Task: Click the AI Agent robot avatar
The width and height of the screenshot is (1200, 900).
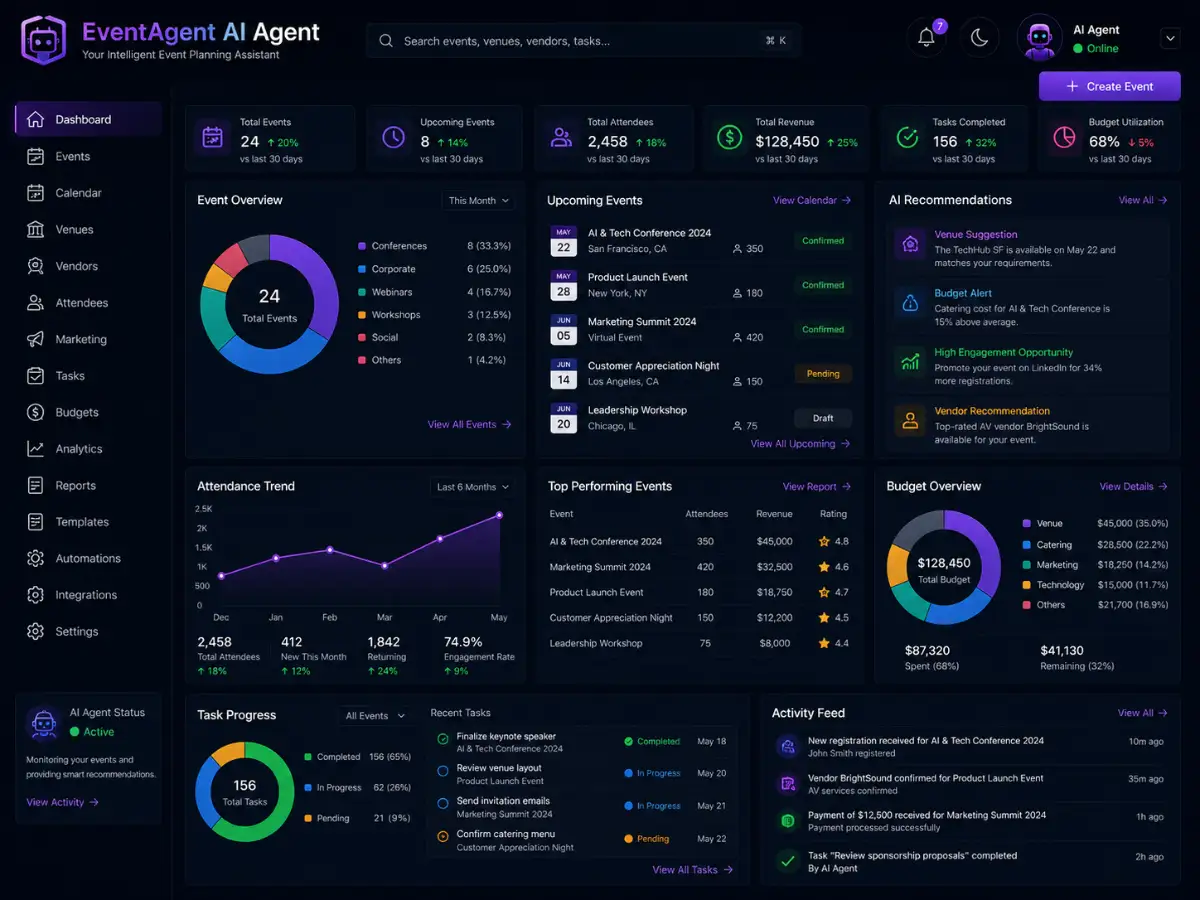Action: pos(1040,38)
